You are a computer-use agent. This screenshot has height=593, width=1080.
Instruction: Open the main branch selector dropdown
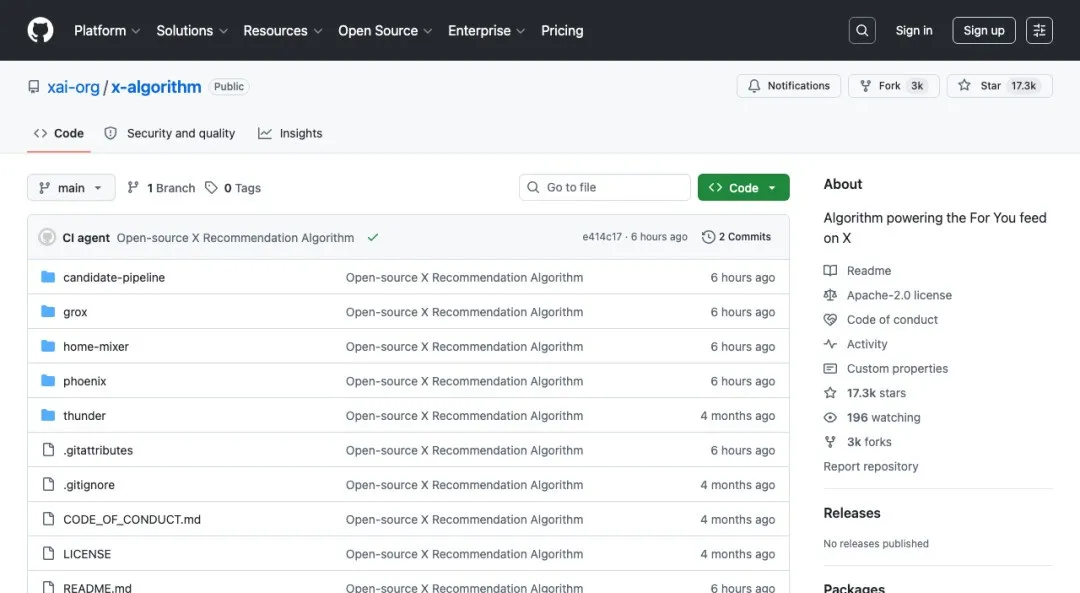(x=71, y=187)
